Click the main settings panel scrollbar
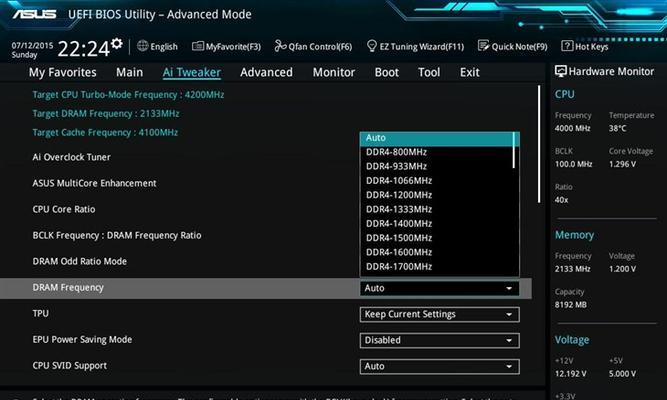Screen dimensions: 667x400 [539, 145]
